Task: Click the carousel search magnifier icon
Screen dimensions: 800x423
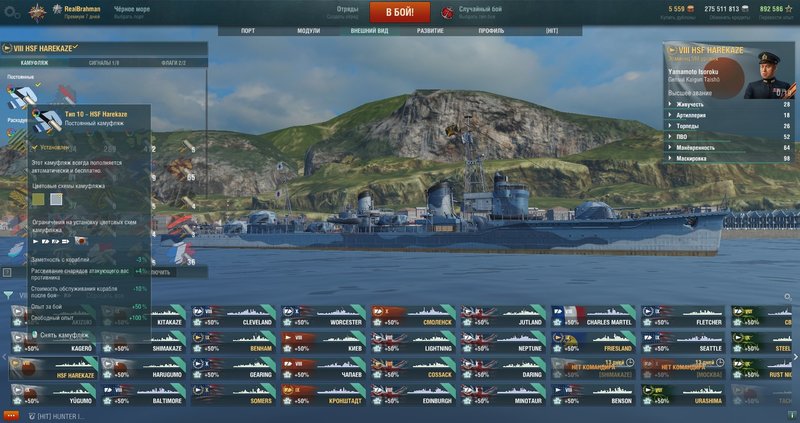Action: [x=788, y=296]
